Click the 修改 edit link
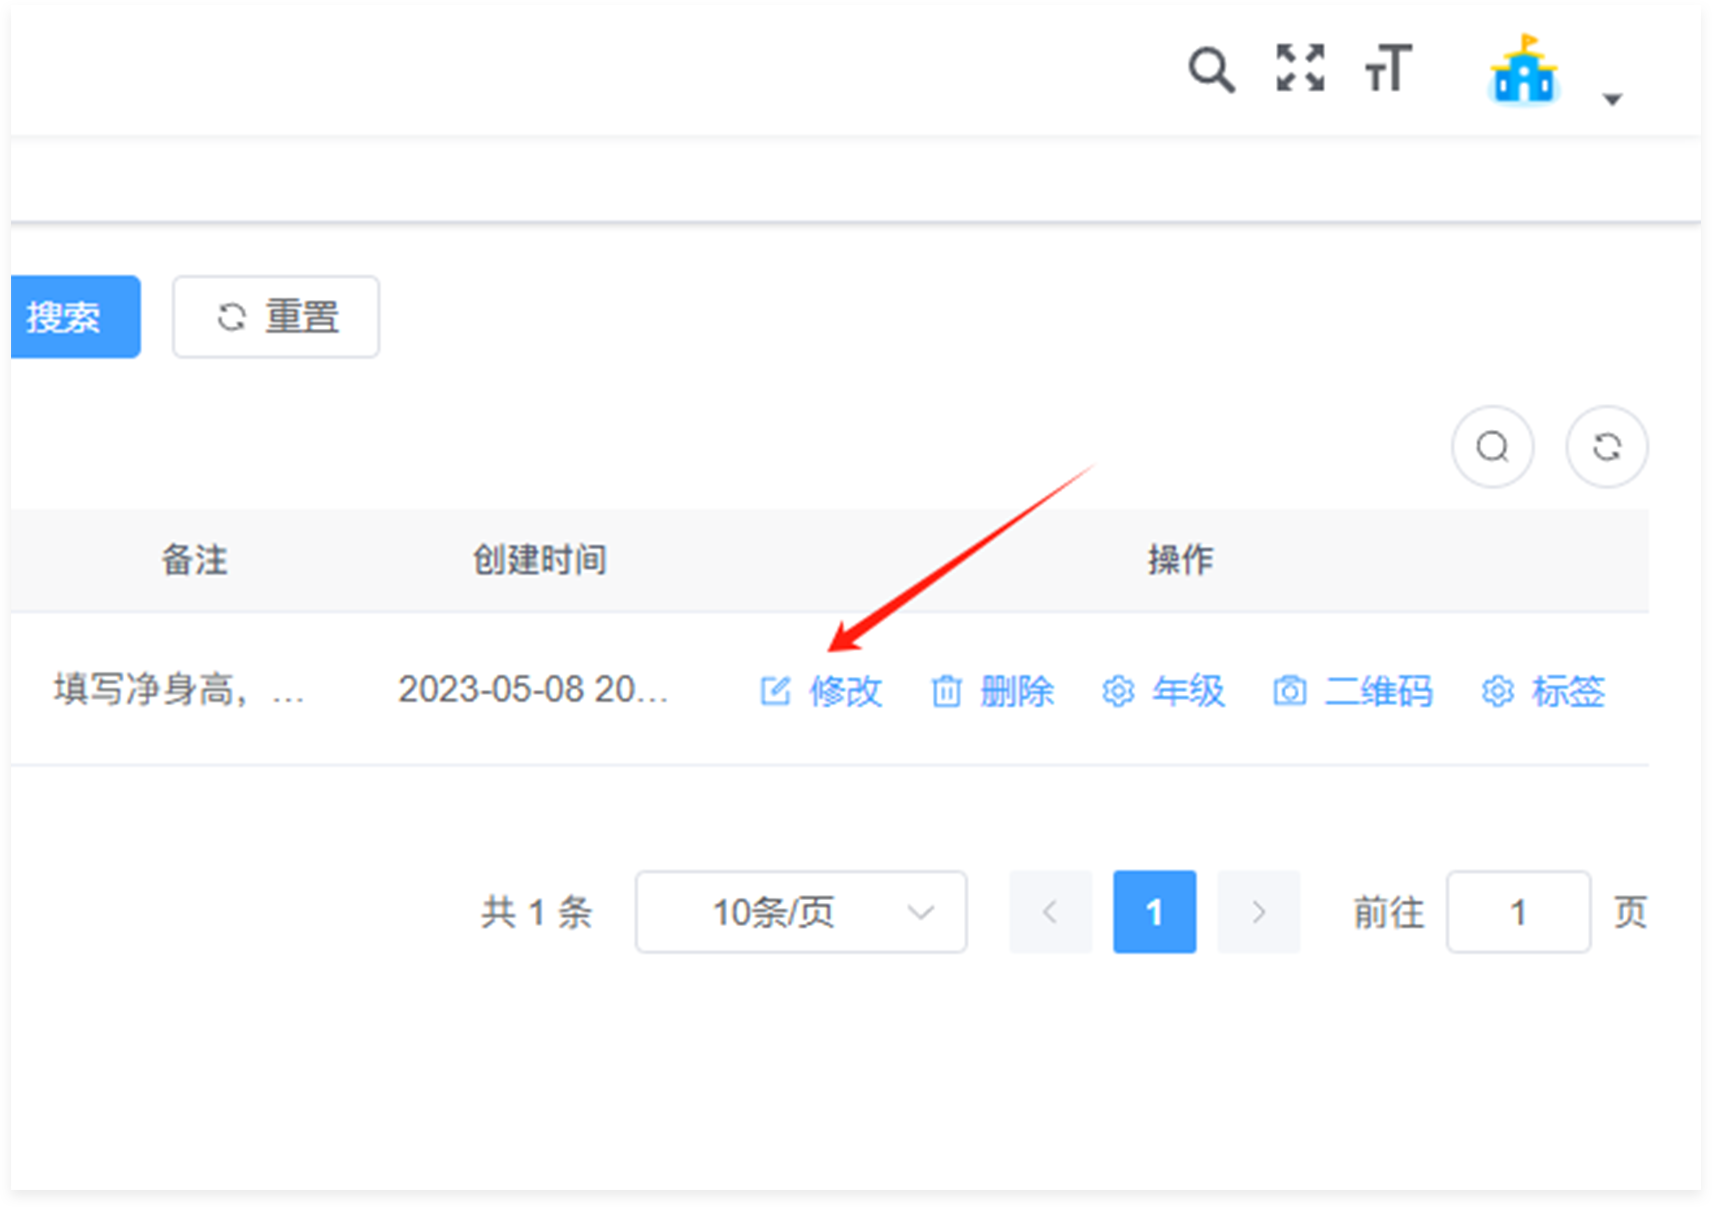1712x1207 pixels. pos(821,691)
